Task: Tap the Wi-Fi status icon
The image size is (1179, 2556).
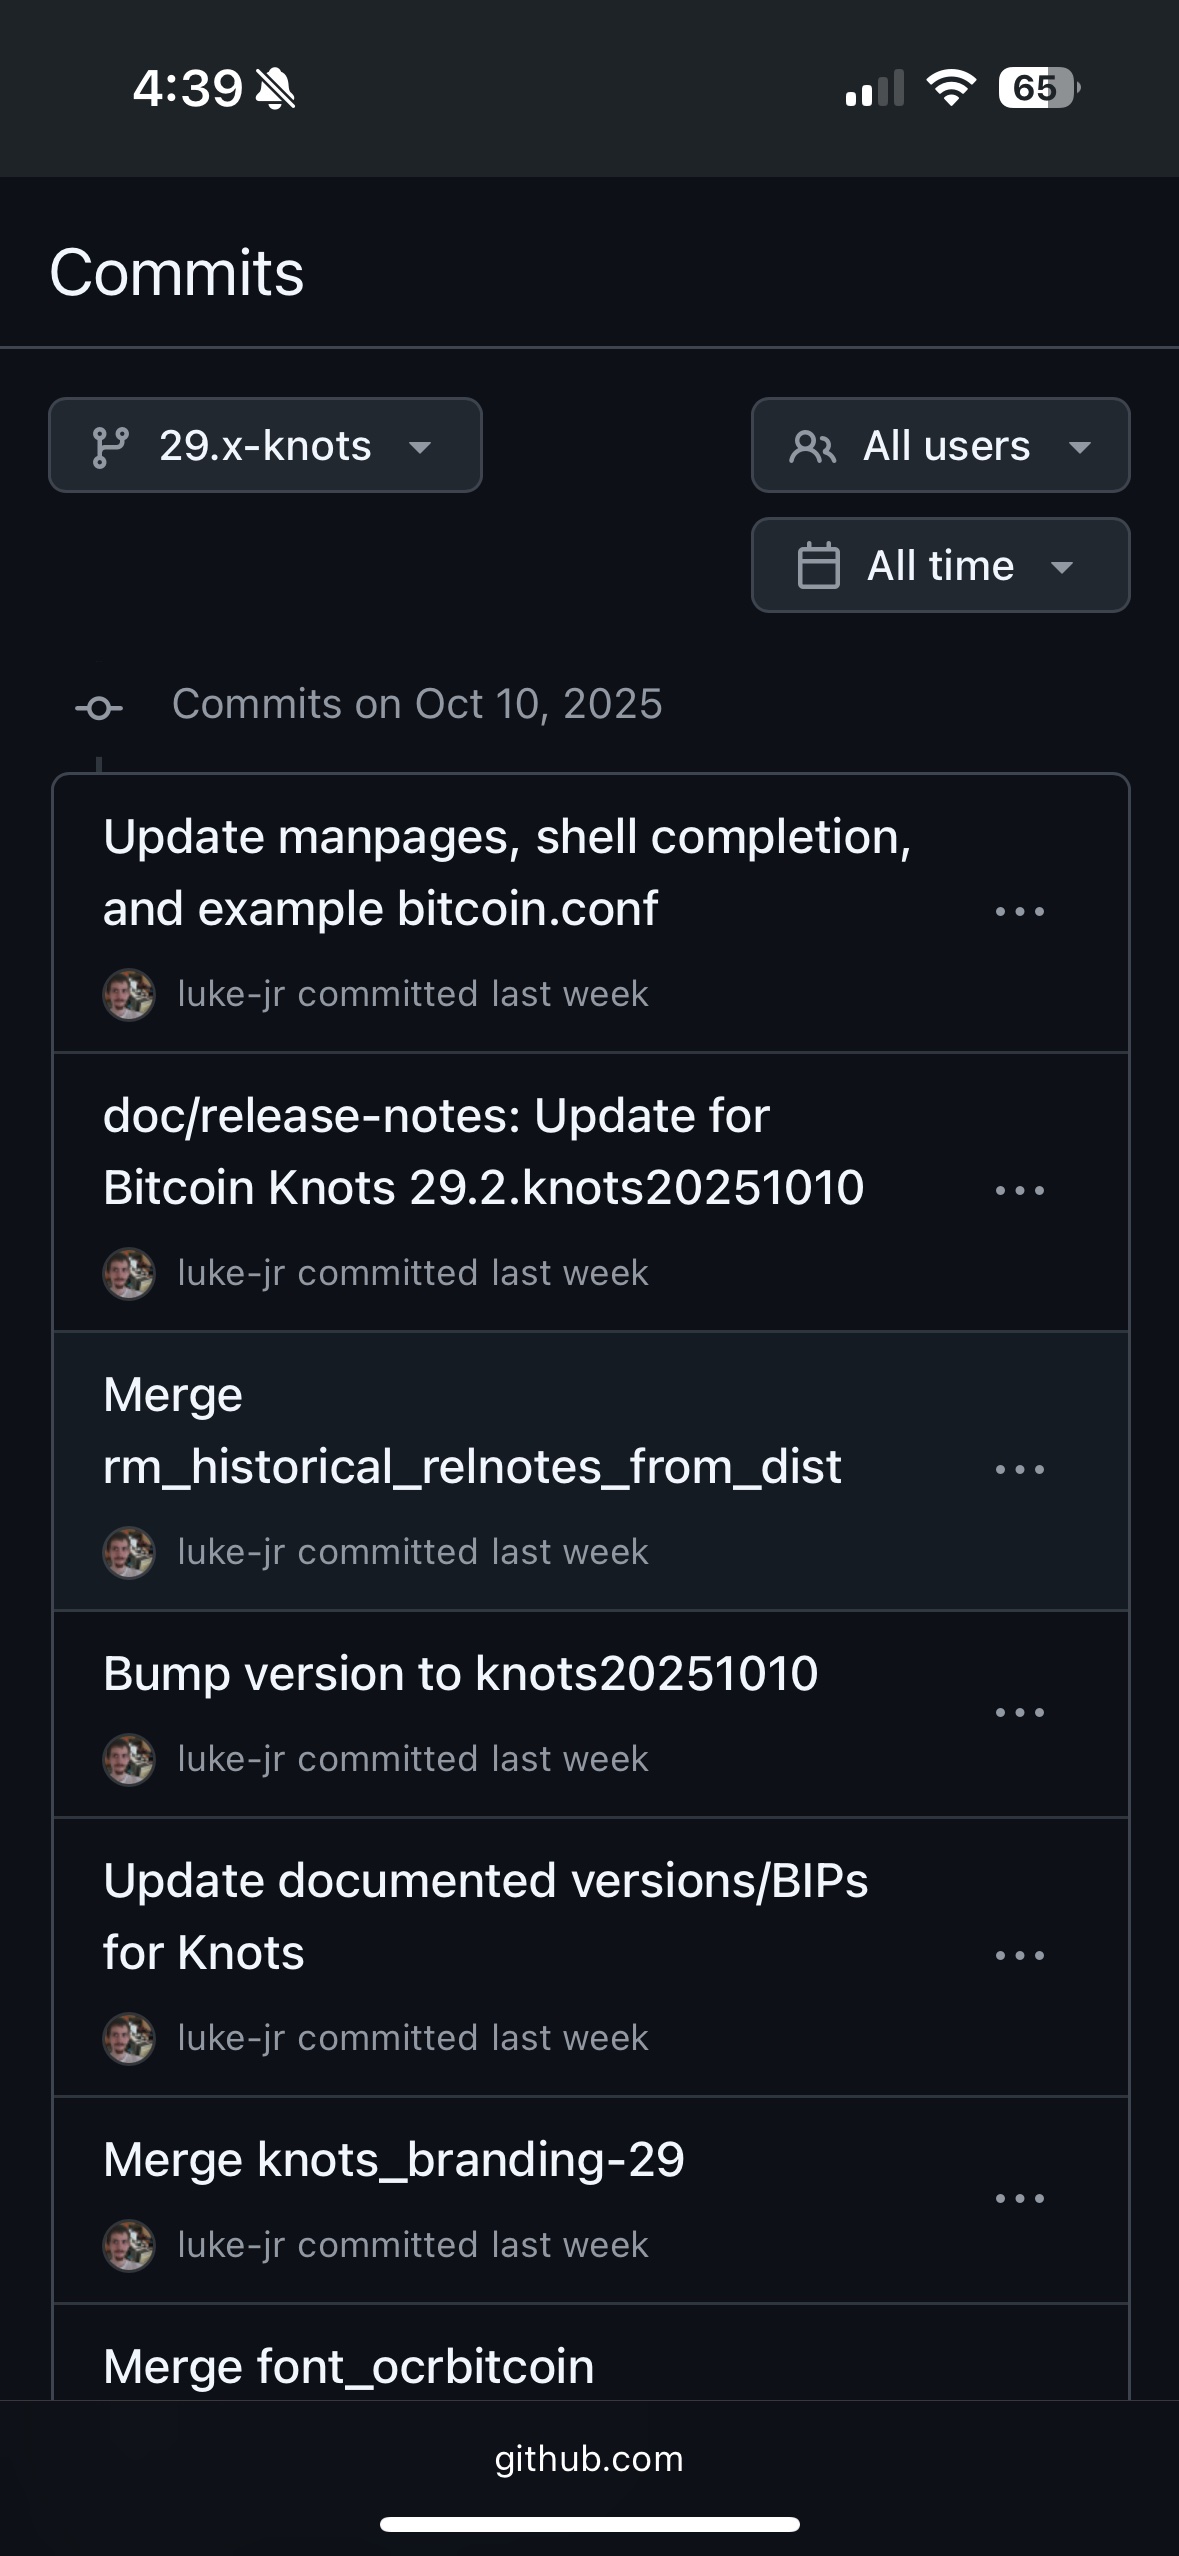Action: pyautogui.click(x=951, y=88)
